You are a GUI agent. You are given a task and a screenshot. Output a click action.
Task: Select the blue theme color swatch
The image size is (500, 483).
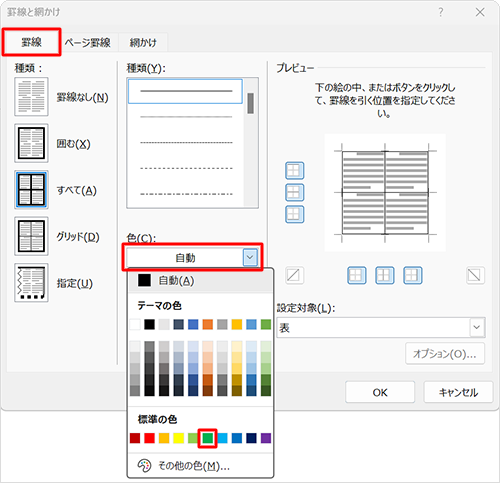tap(193, 324)
